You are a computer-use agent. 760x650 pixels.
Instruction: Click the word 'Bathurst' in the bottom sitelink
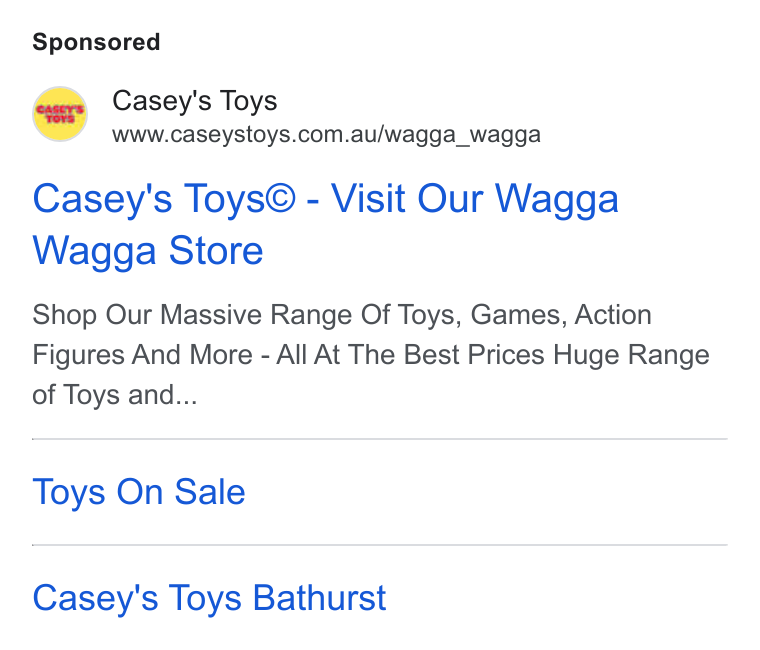click(x=319, y=598)
